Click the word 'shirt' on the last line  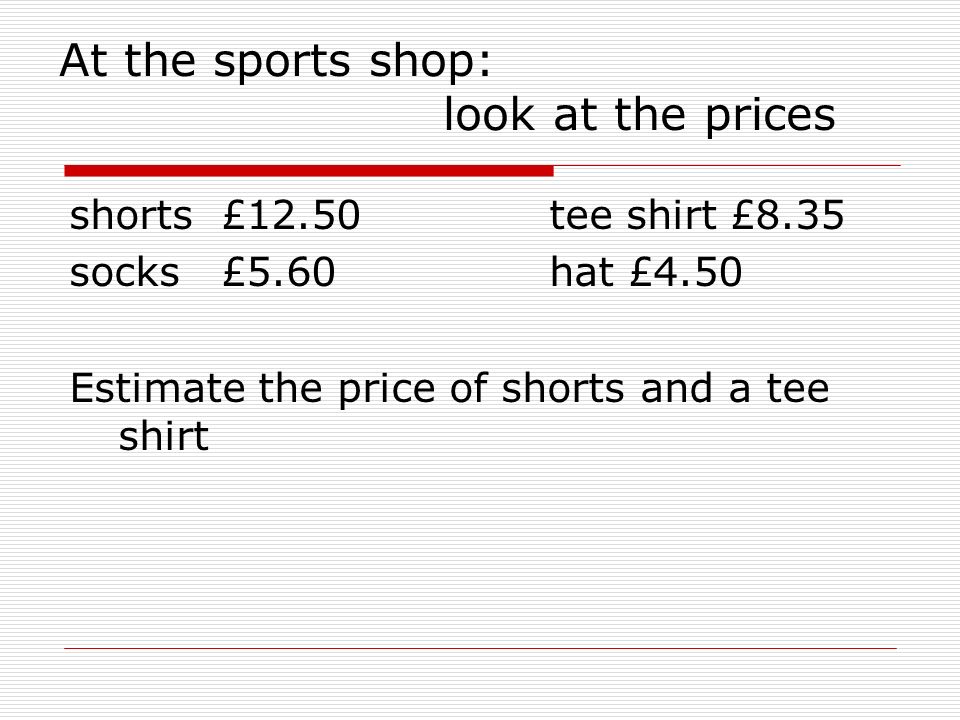[x=163, y=436]
